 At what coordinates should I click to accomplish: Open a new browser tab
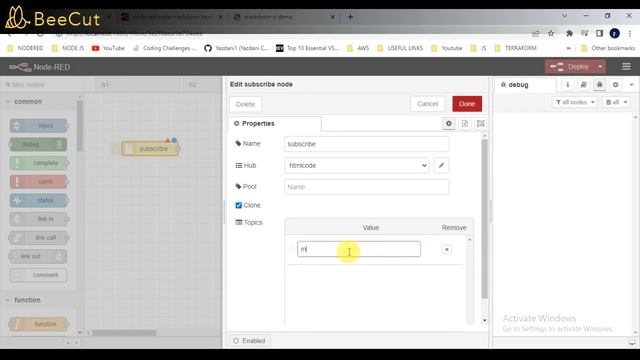point(350,17)
